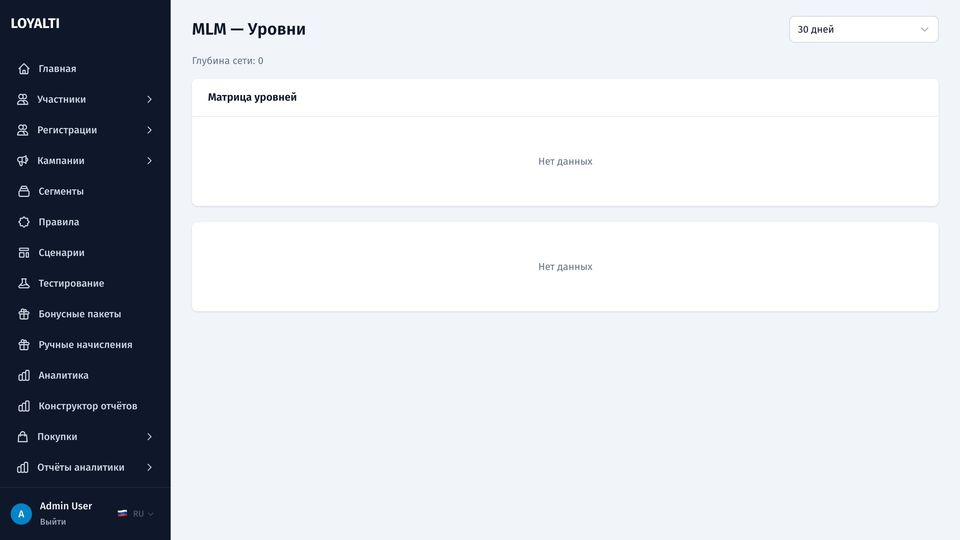Expand the Регистрации submenu chevron
Screen dimensions: 960x540
pos(149,130)
